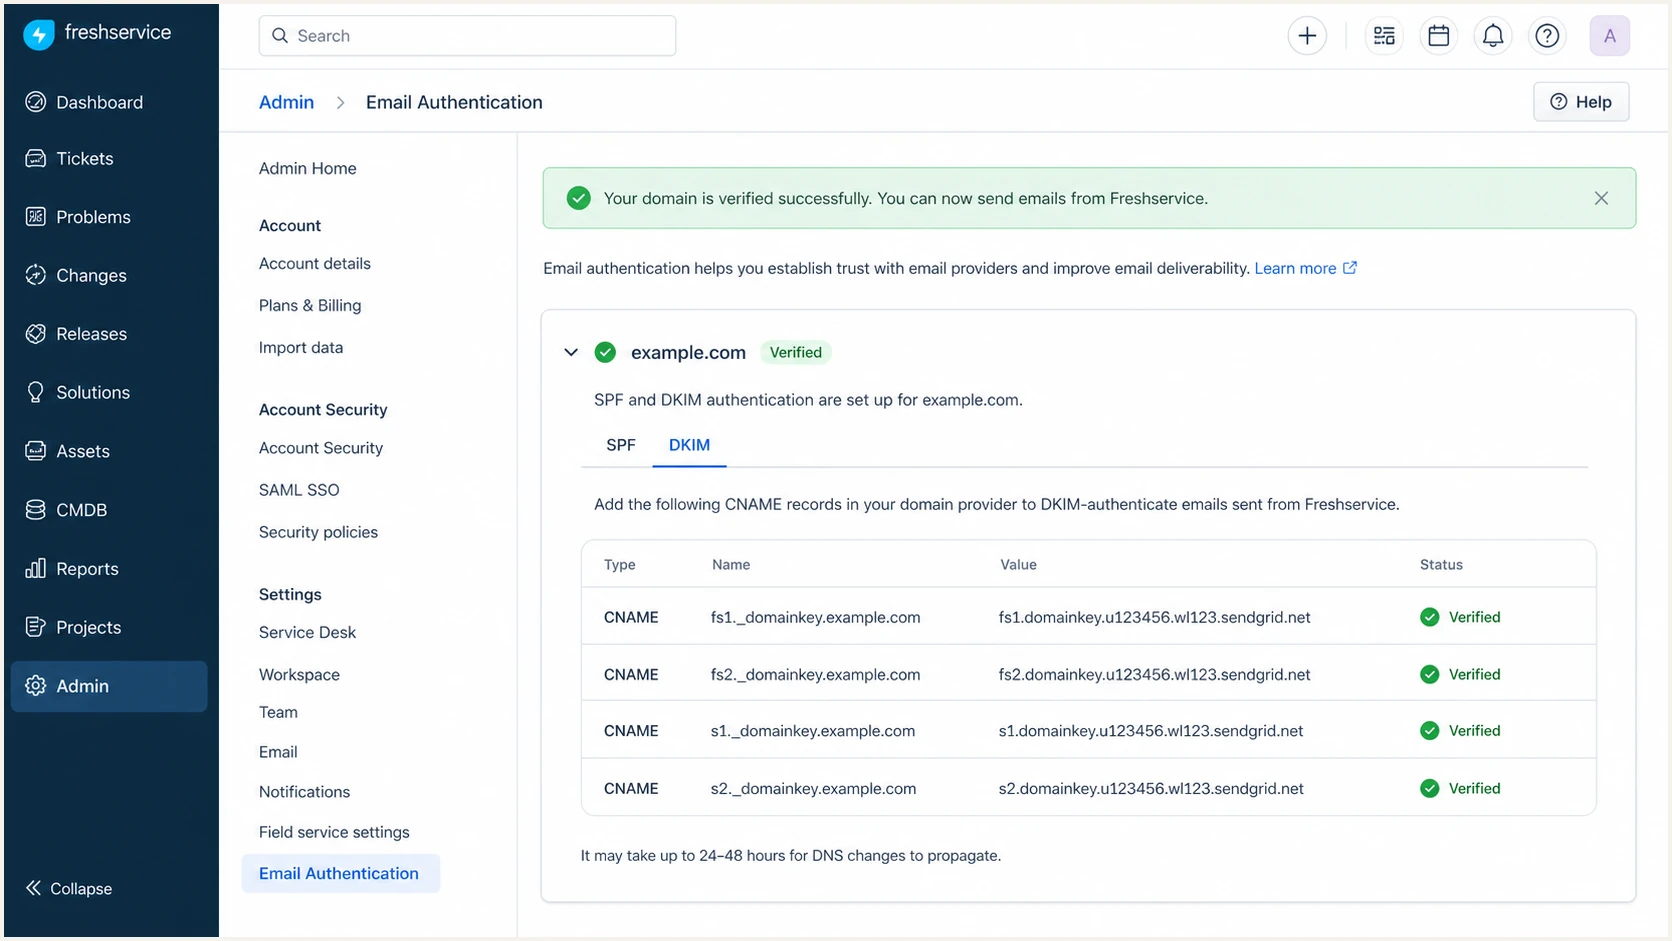Open Security policies
Image resolution: width=1672 pixels, height=941 pixels.
click(x=318, y=532)
